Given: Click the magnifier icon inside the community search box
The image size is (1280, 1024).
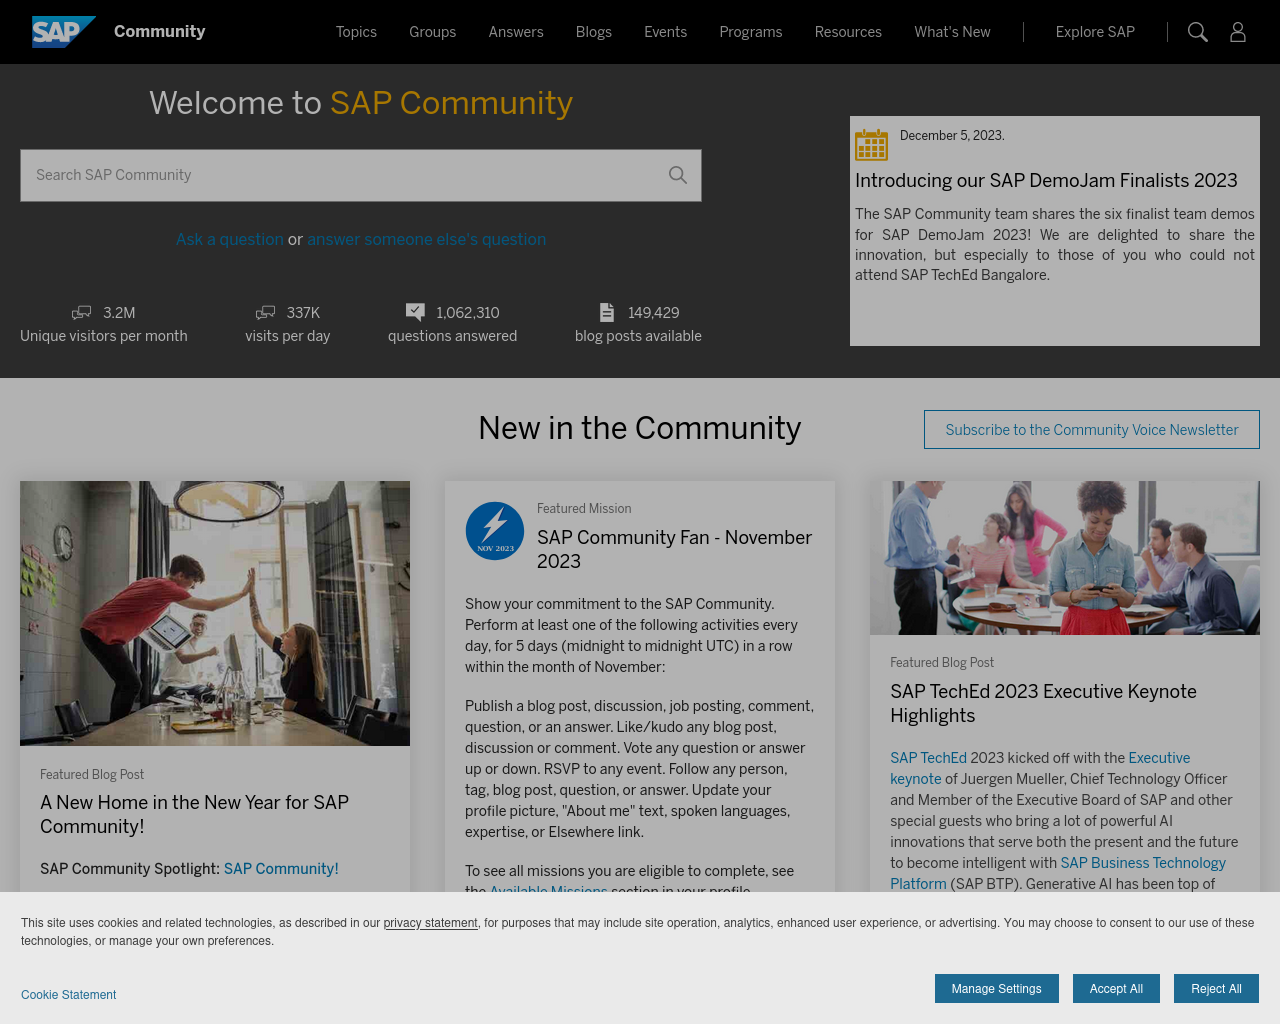Looking at the screenshot, I should [678, 175].
